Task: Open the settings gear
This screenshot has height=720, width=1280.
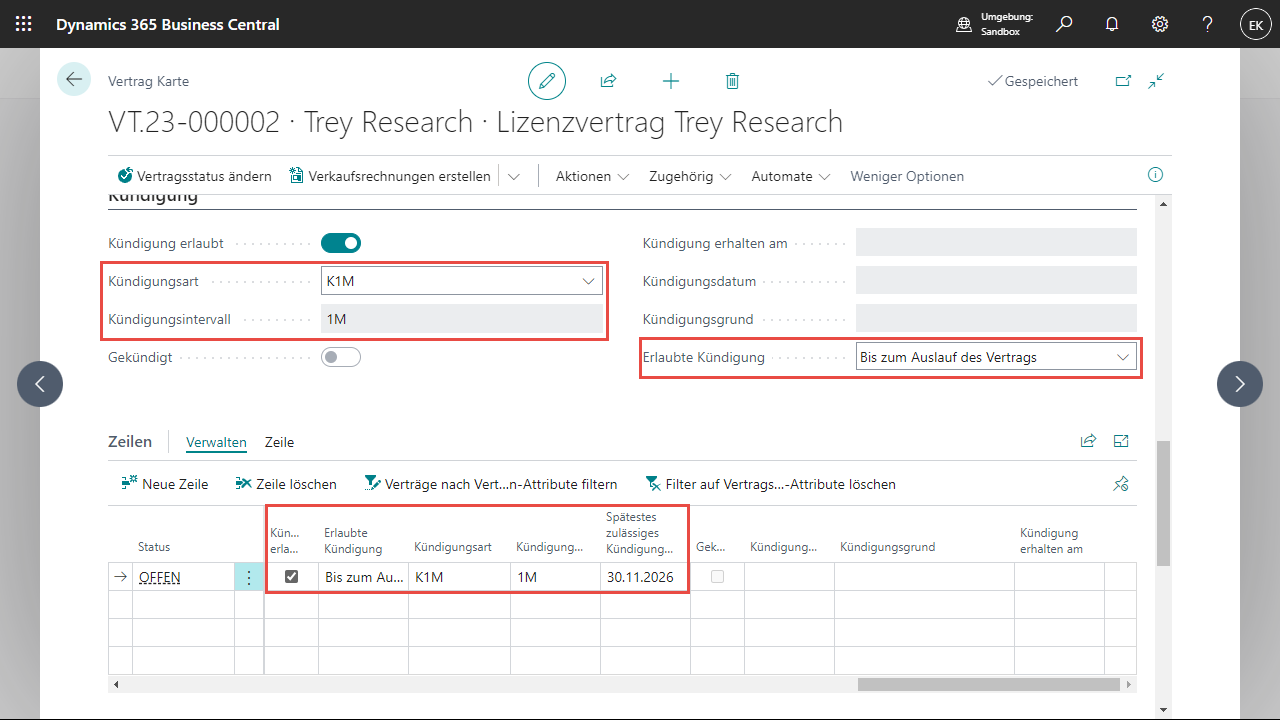Action: (x=1160, y=24)
